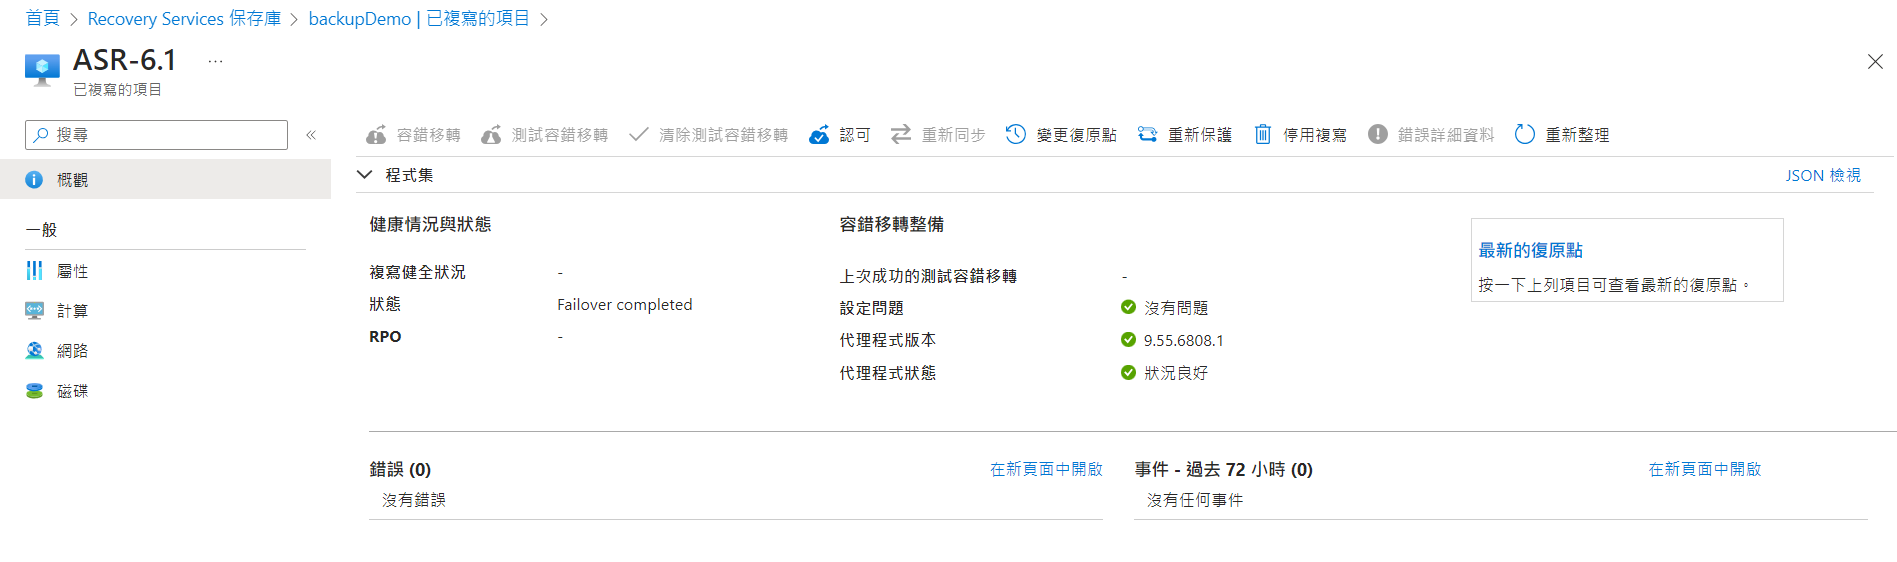
Task: Click the 最新的復原點 link
Action: (x=1530, y=250)
